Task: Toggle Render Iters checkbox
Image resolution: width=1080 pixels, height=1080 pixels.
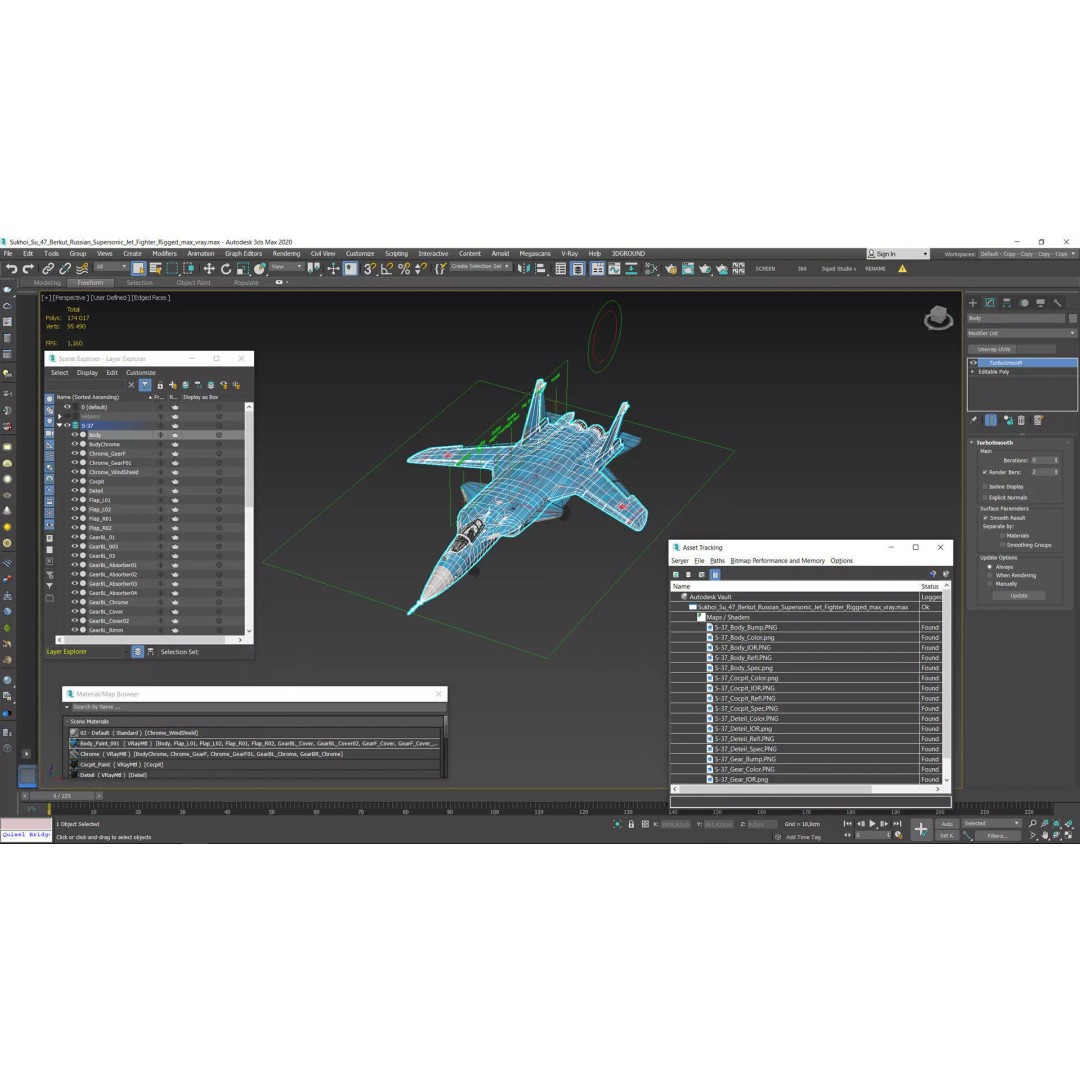Action: point(985,472)
